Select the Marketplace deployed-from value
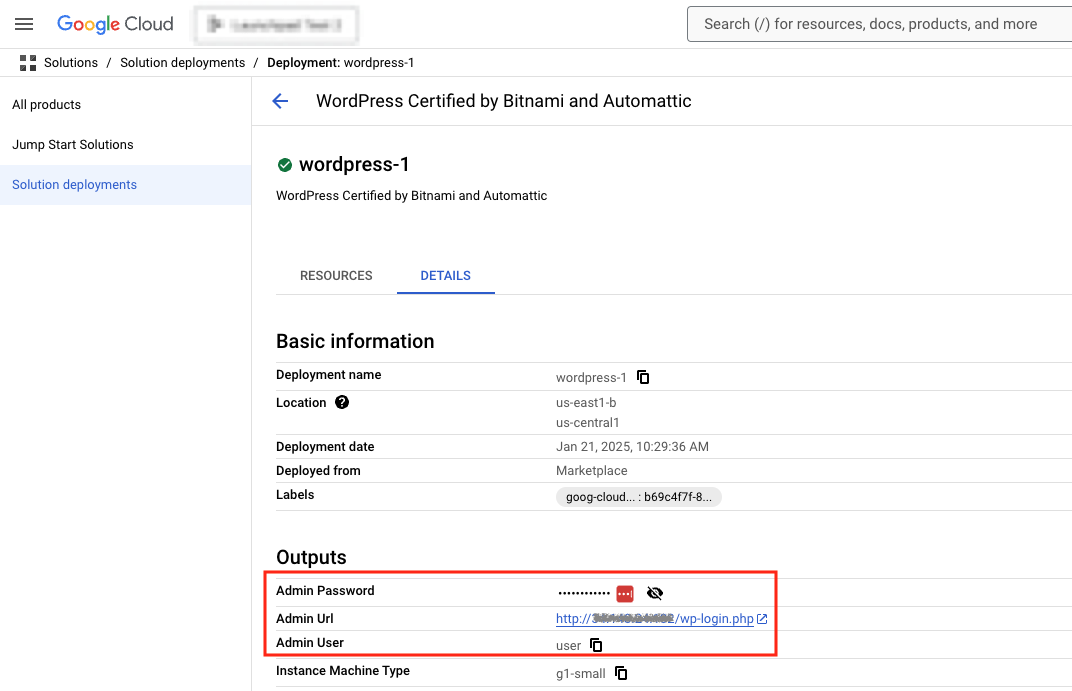The height and width of the screenshot is (691, 1072). click(591, 470)
